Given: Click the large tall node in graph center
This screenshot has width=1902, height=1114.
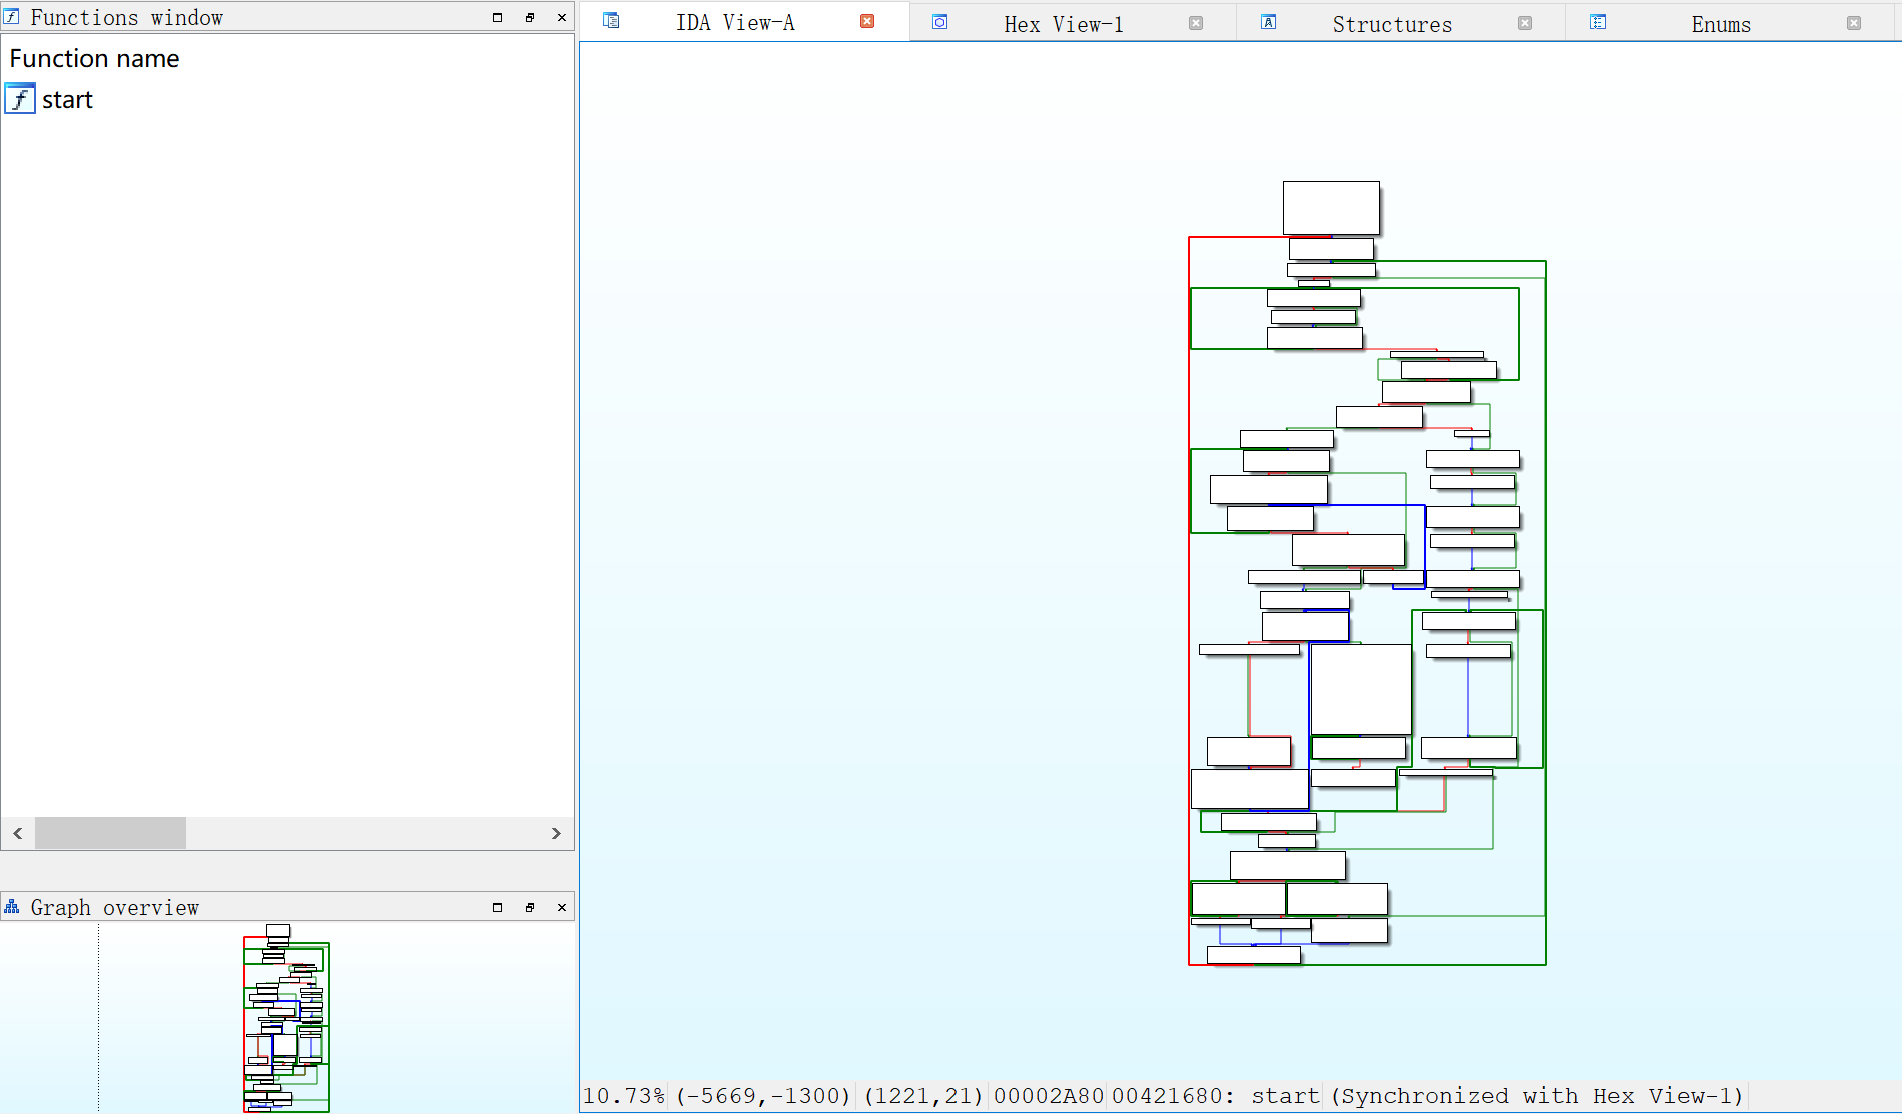Looking at the screenshot, I should [x=1361, y=690].
